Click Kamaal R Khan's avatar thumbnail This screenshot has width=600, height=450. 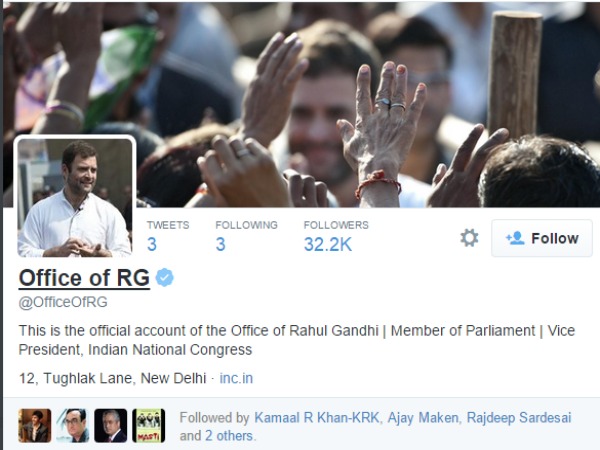pyautogui.click(x=35, y=426)
